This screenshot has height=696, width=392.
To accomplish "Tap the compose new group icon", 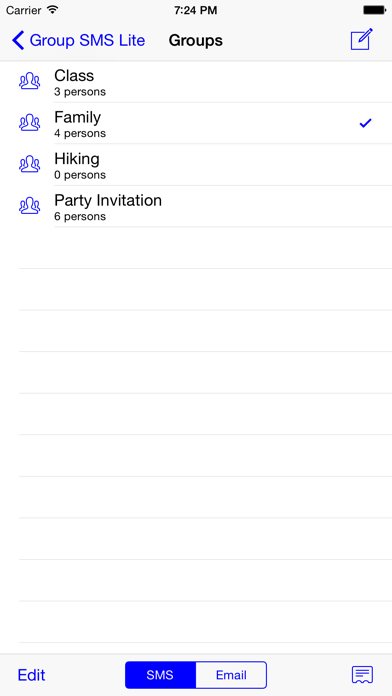I will [362, 40].
